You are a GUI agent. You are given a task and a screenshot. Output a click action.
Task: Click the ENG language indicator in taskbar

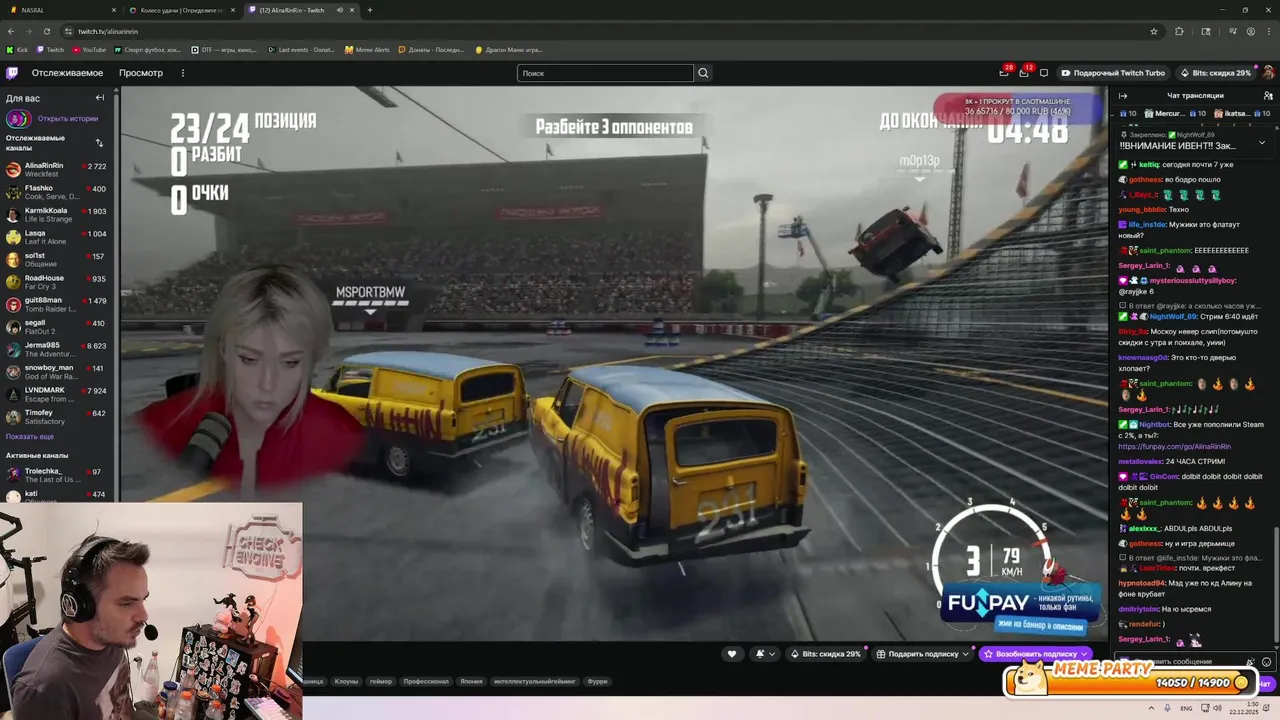pyautogui.click(x=1186, y=708)
